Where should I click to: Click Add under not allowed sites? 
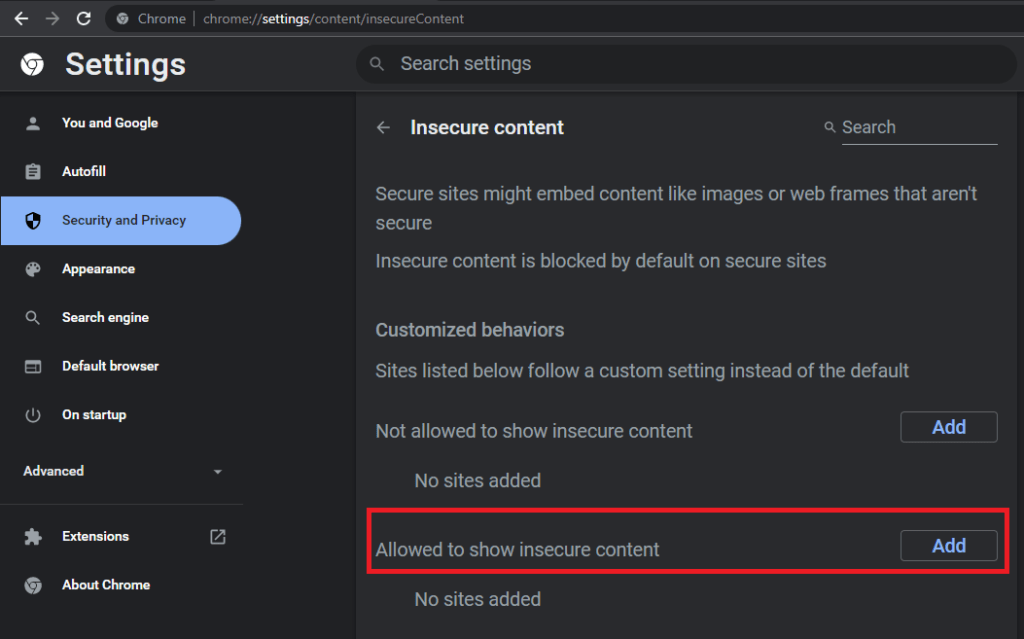tap(948, 426)
